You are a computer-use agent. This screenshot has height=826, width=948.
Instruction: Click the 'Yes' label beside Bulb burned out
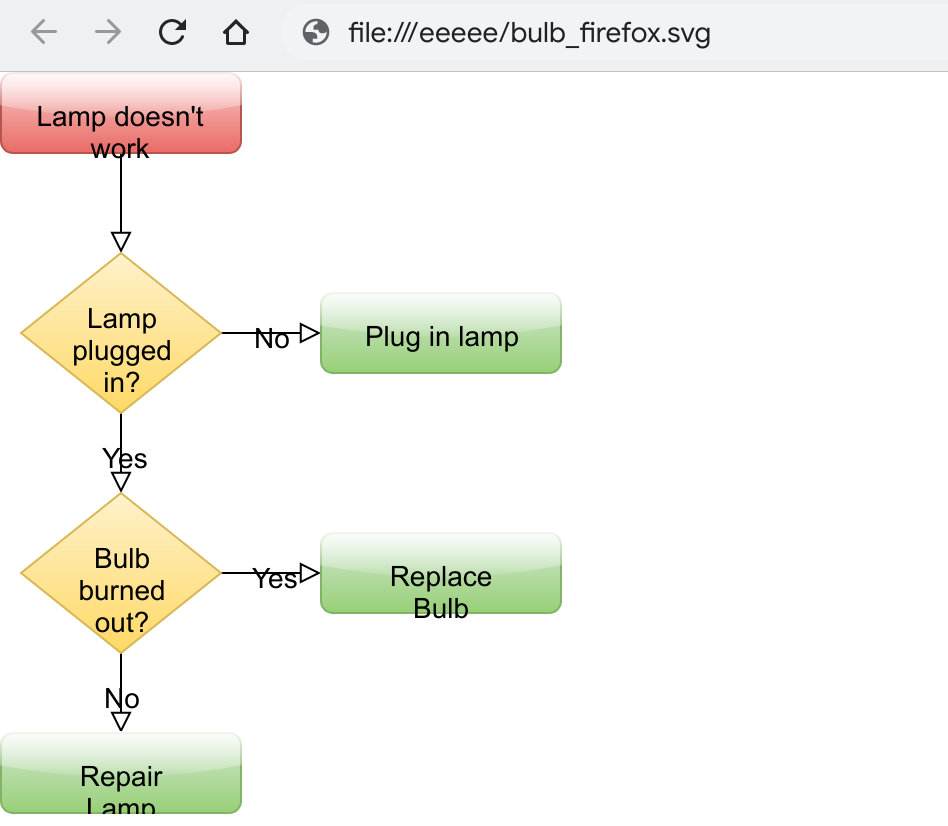coord(275,579)
